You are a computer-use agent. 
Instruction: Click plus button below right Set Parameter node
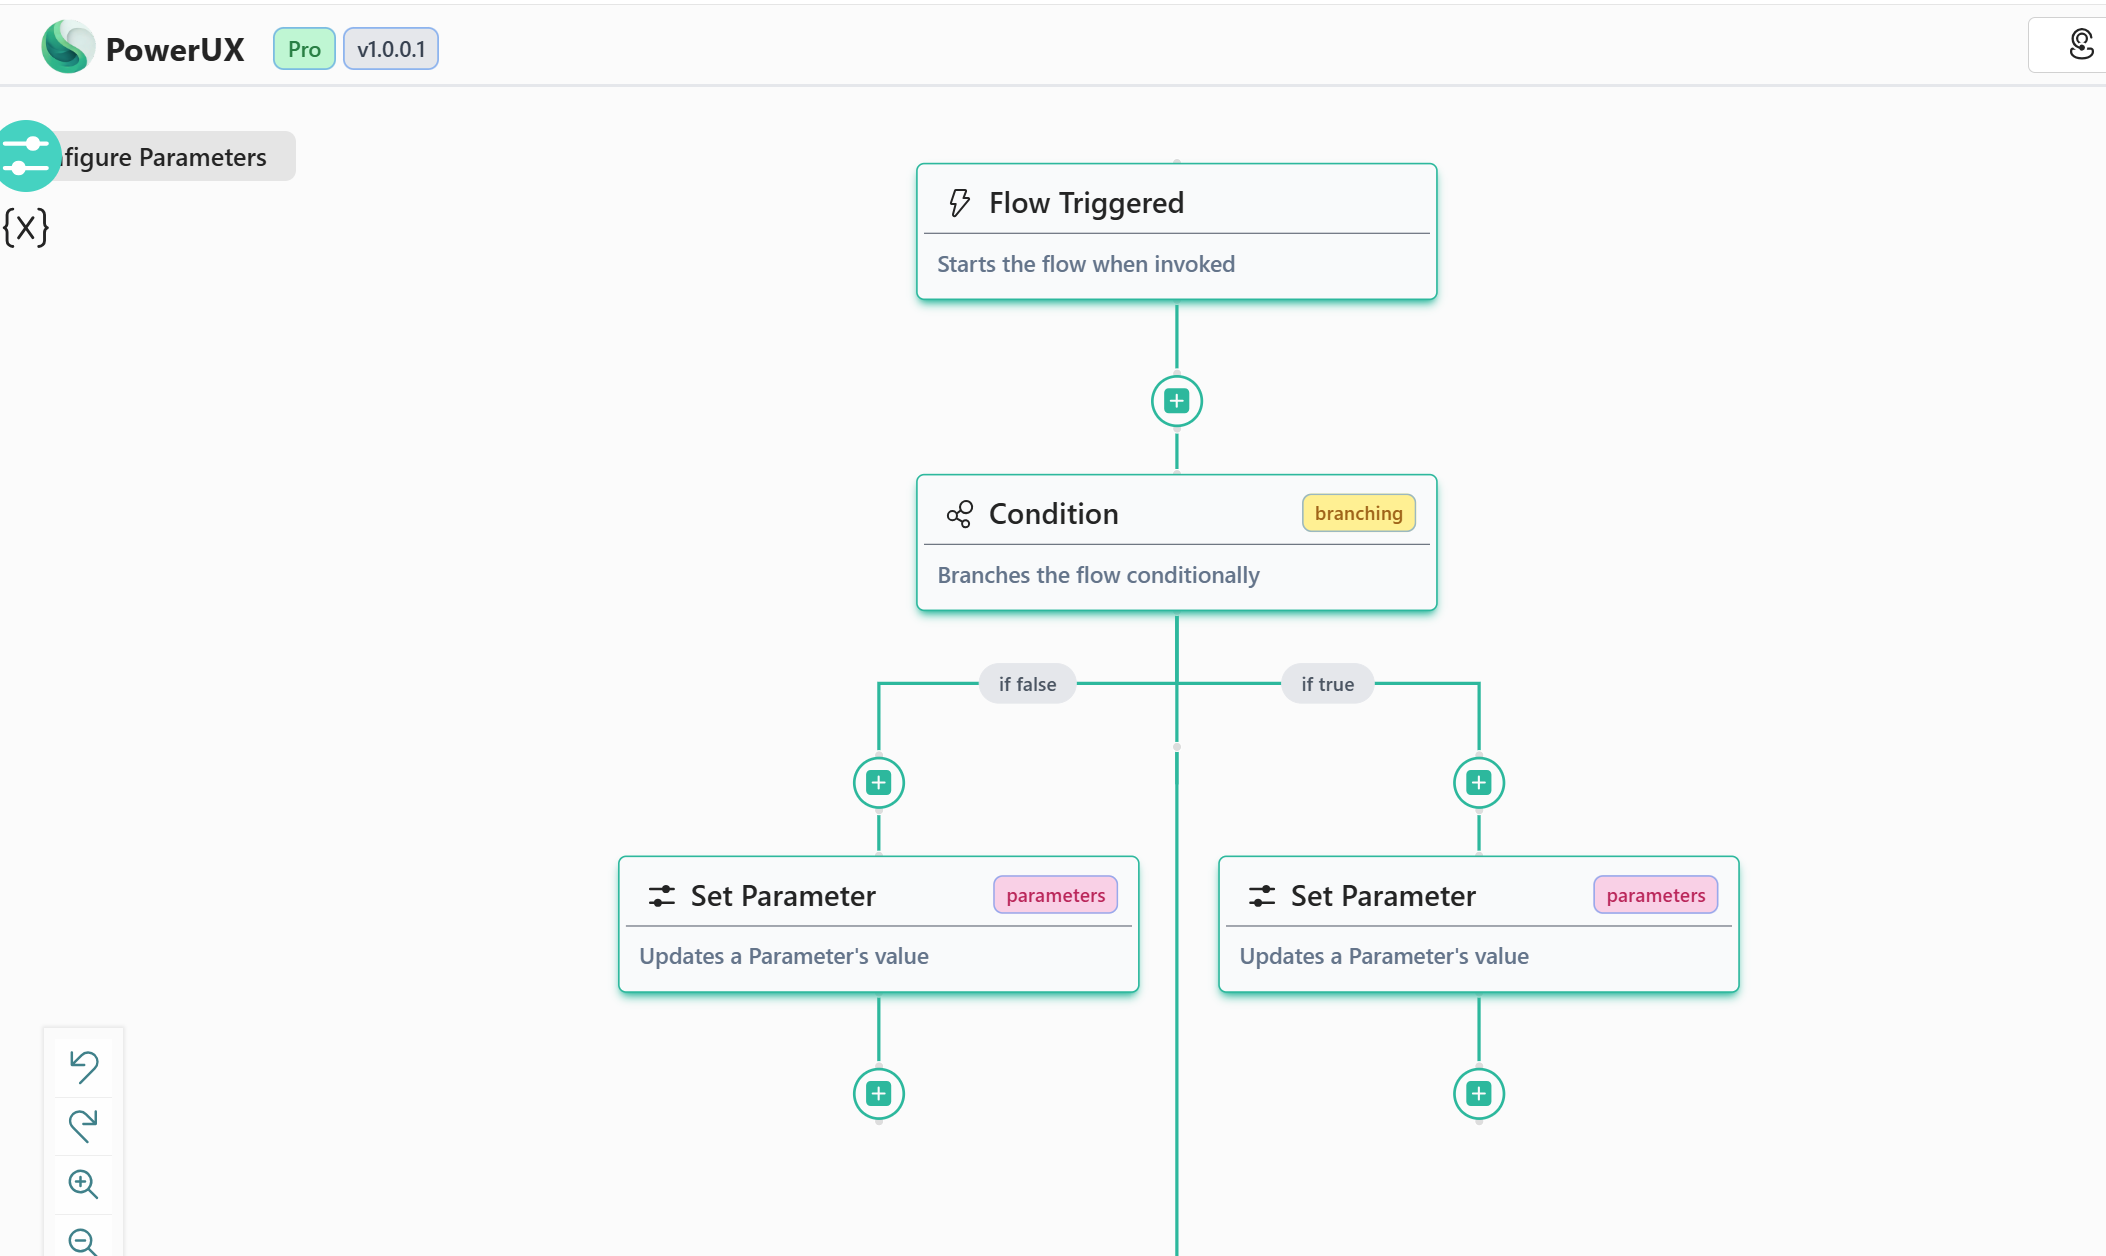pos(1479,1093)
